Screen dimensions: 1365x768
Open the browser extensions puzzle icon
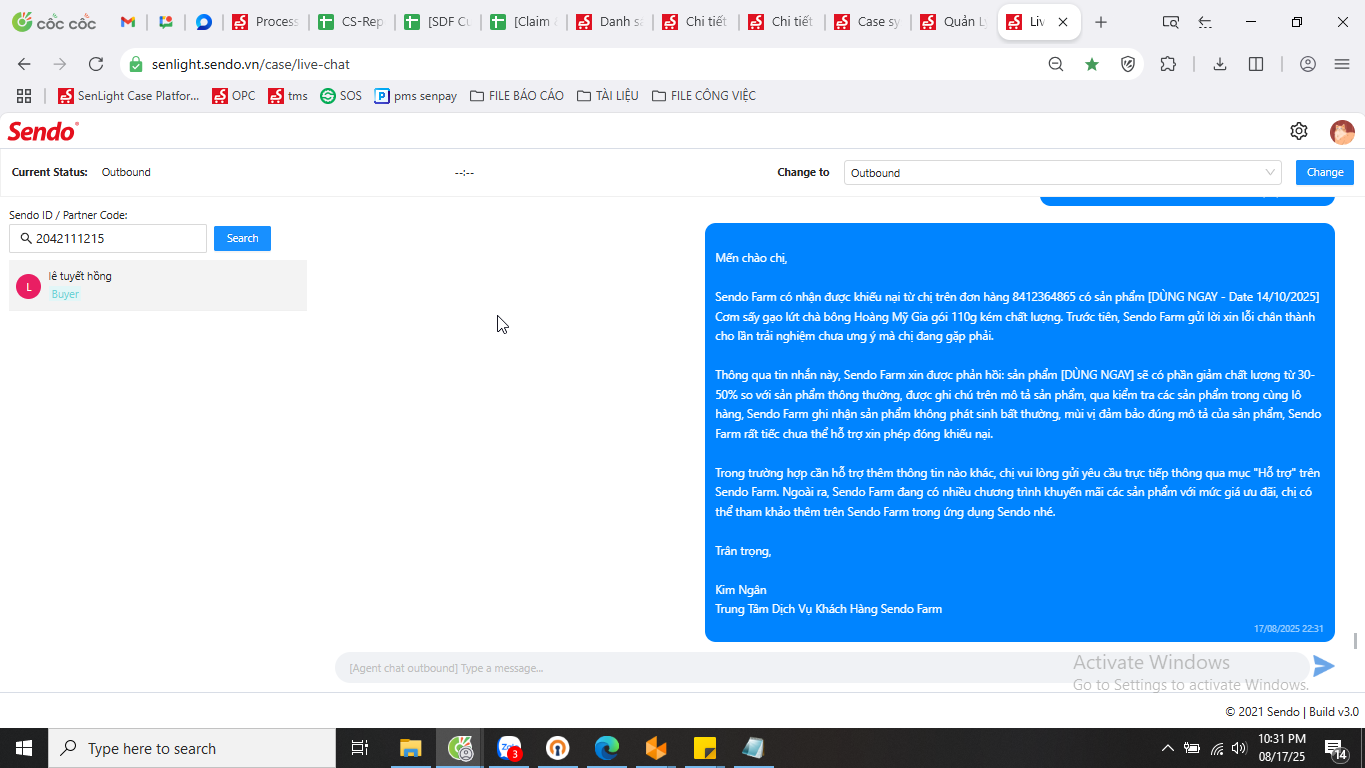click(x=1168, y=64)
